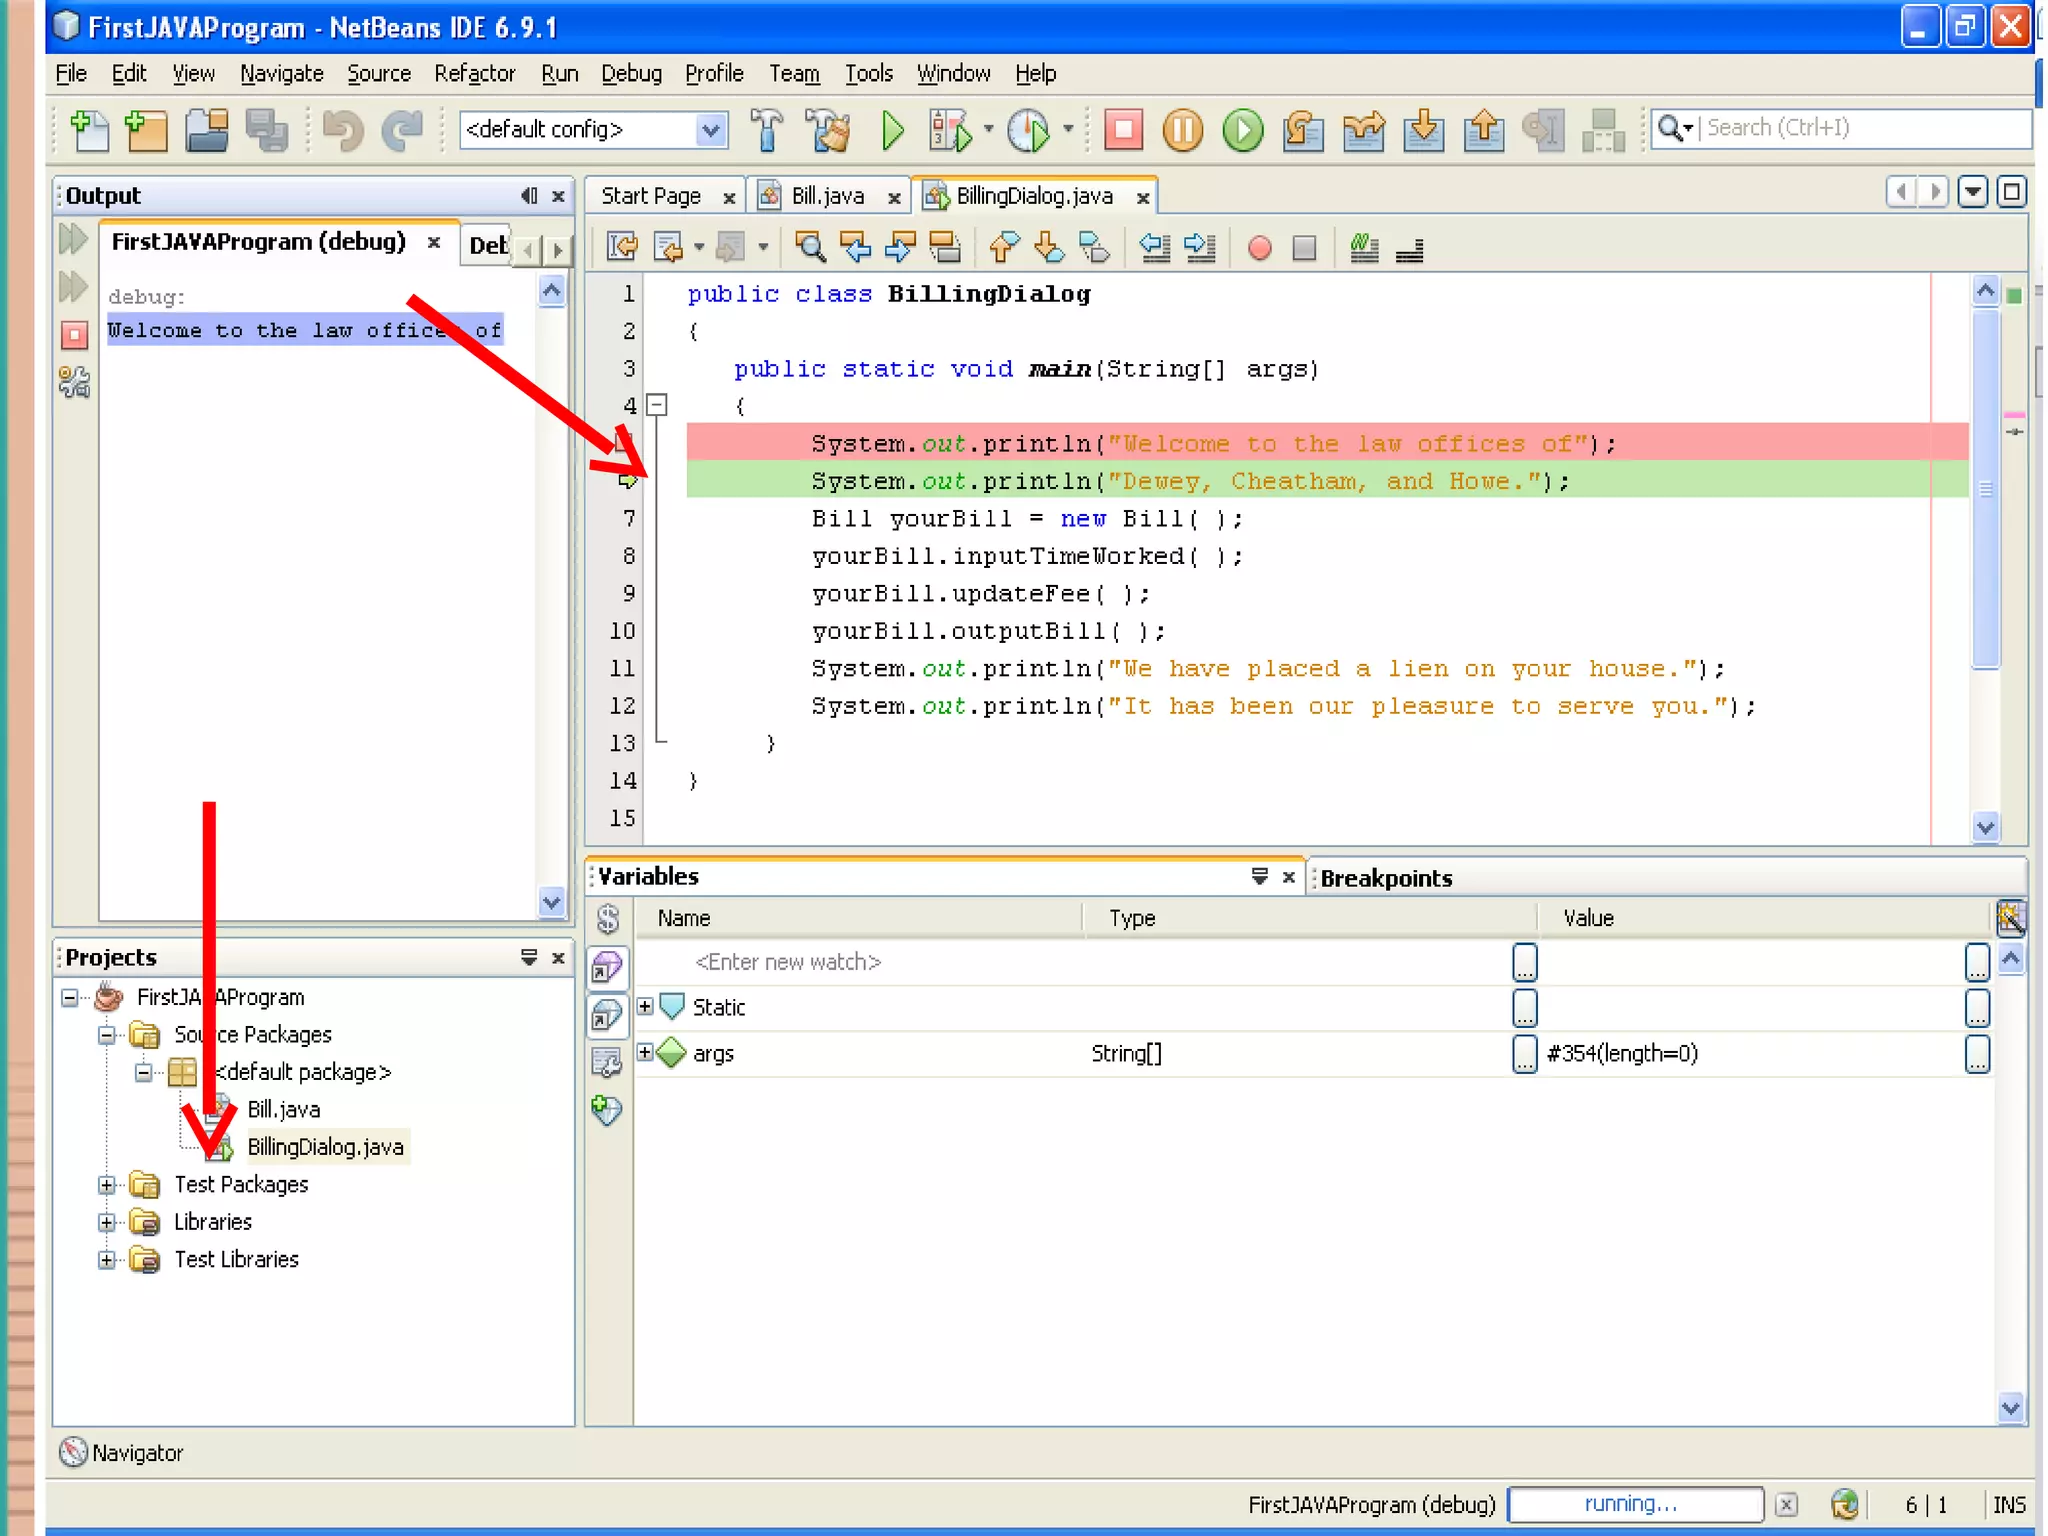Screen dimensions: 2048x1536
Task: Click the Build Project hammer icon
Action: (767, 130)
